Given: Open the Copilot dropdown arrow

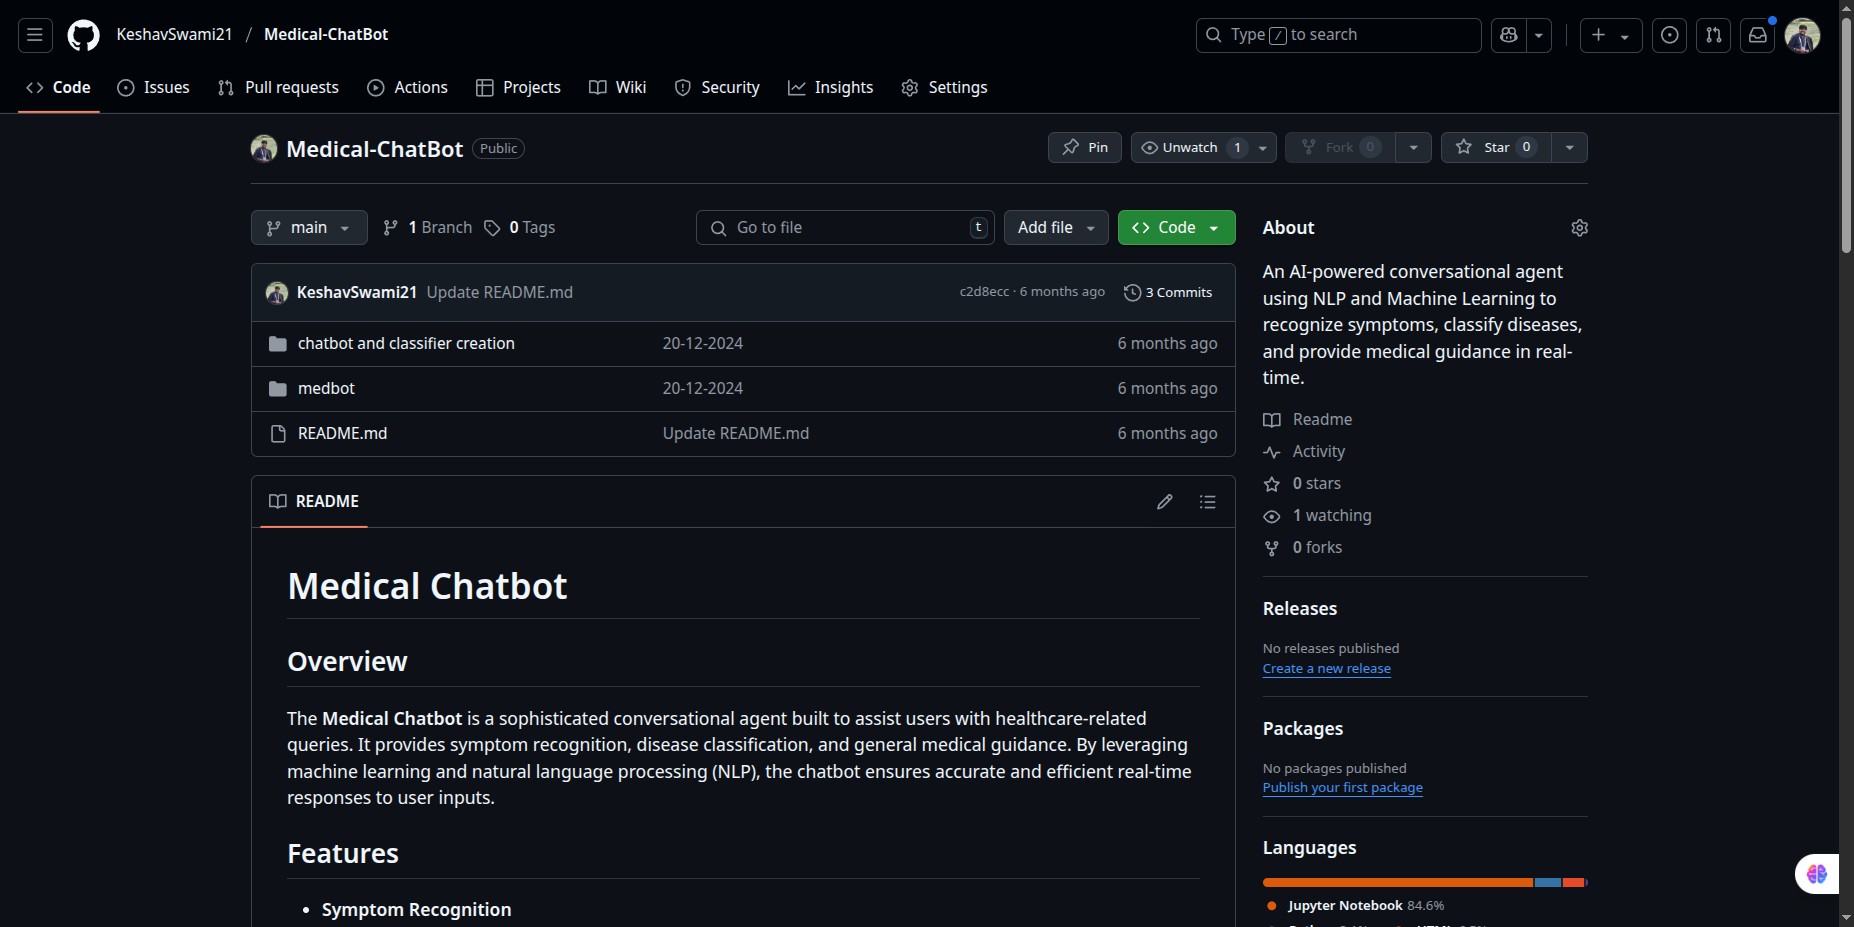Looking at the screenshot, I should pos(1539,35).
